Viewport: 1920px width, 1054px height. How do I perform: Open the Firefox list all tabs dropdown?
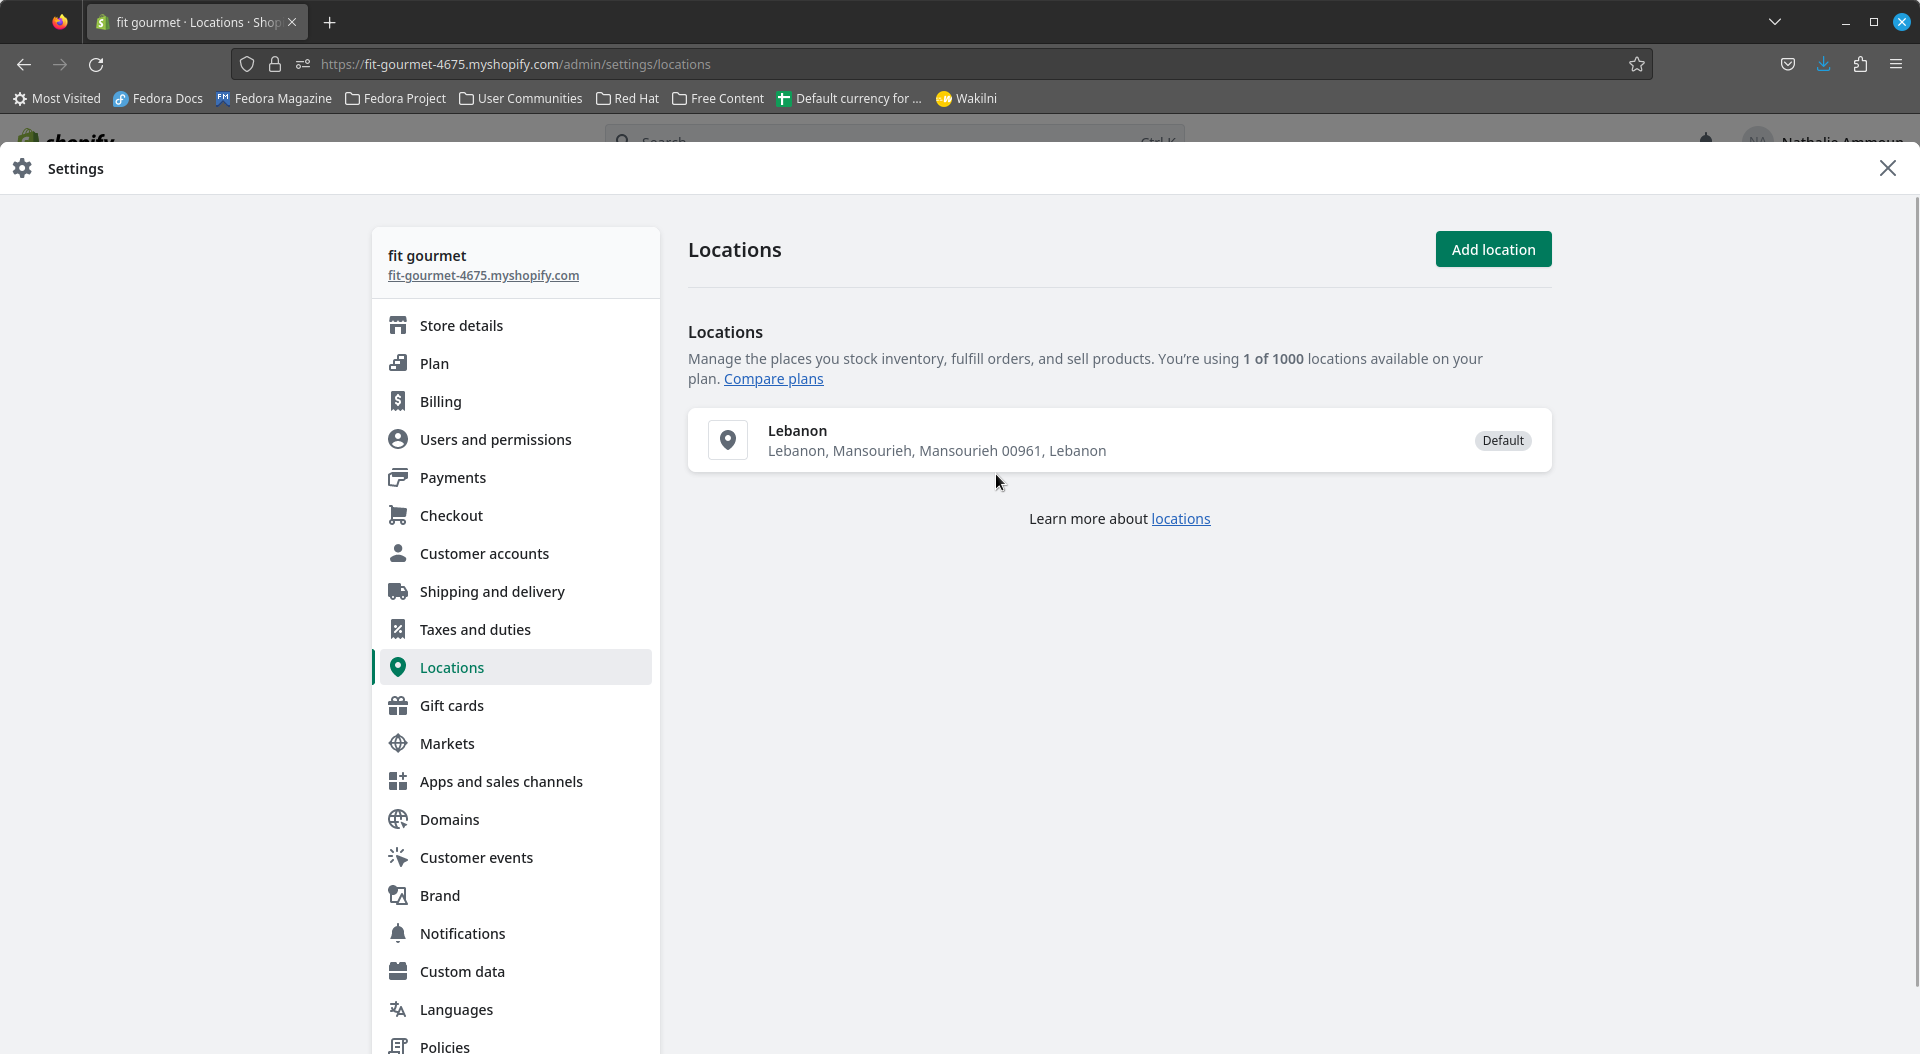pos(1775,22)
